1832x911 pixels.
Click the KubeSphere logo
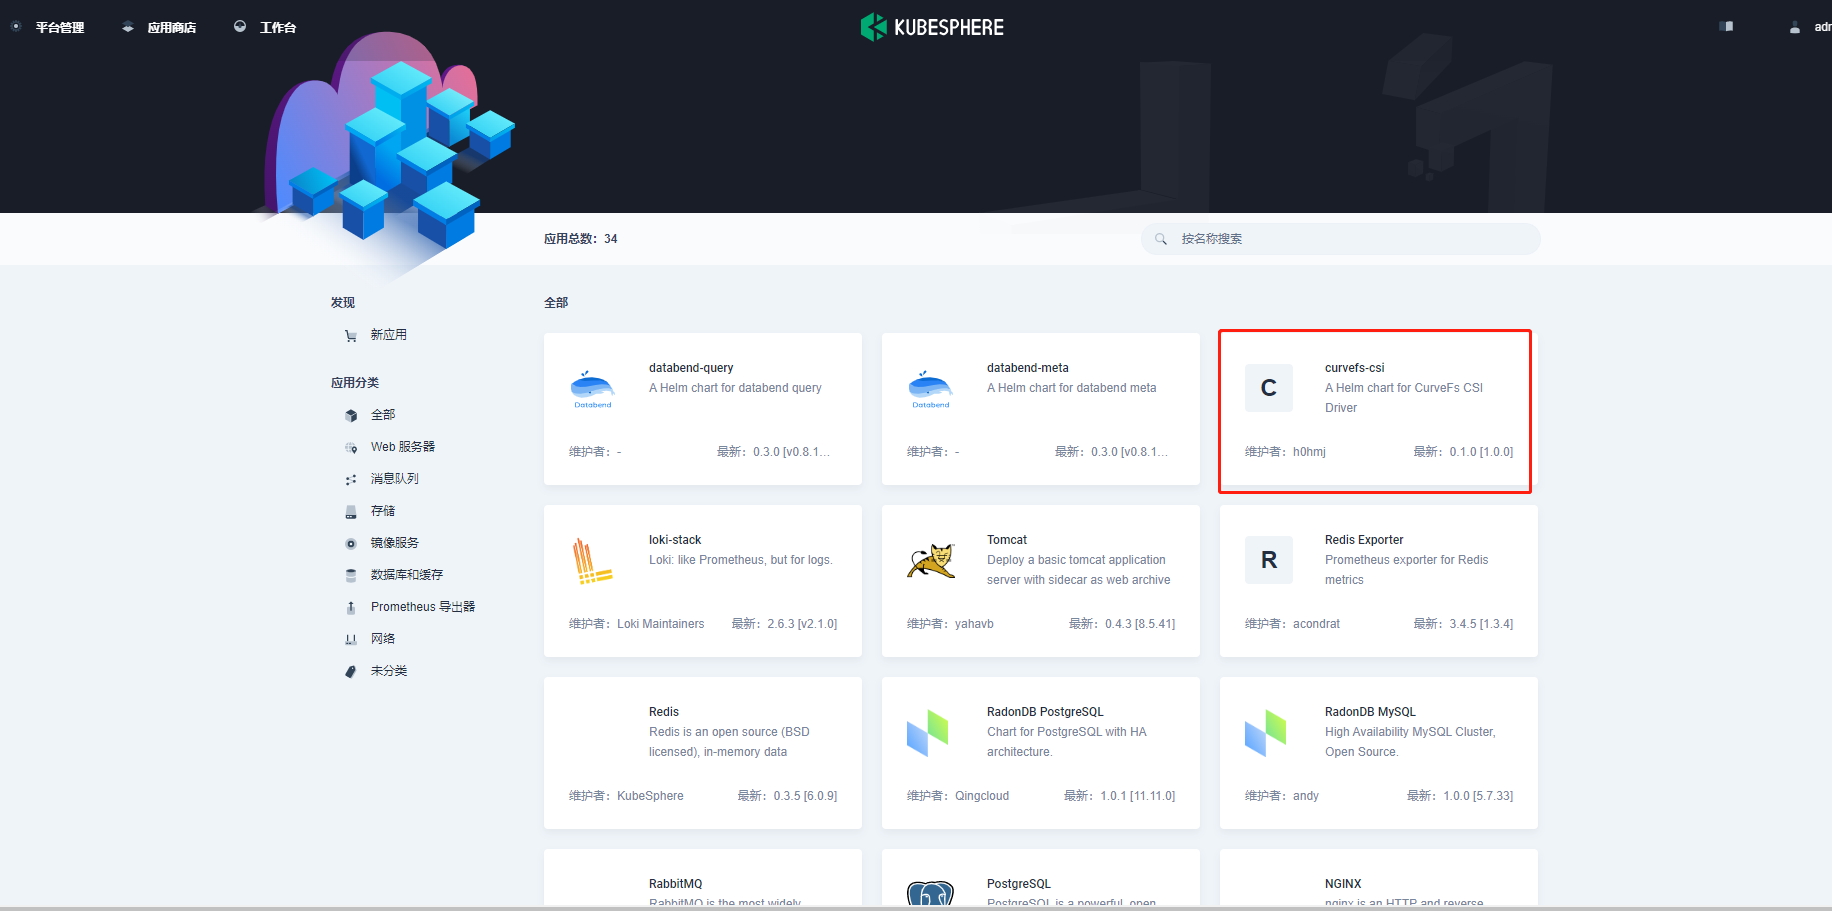tap(932, 27)
